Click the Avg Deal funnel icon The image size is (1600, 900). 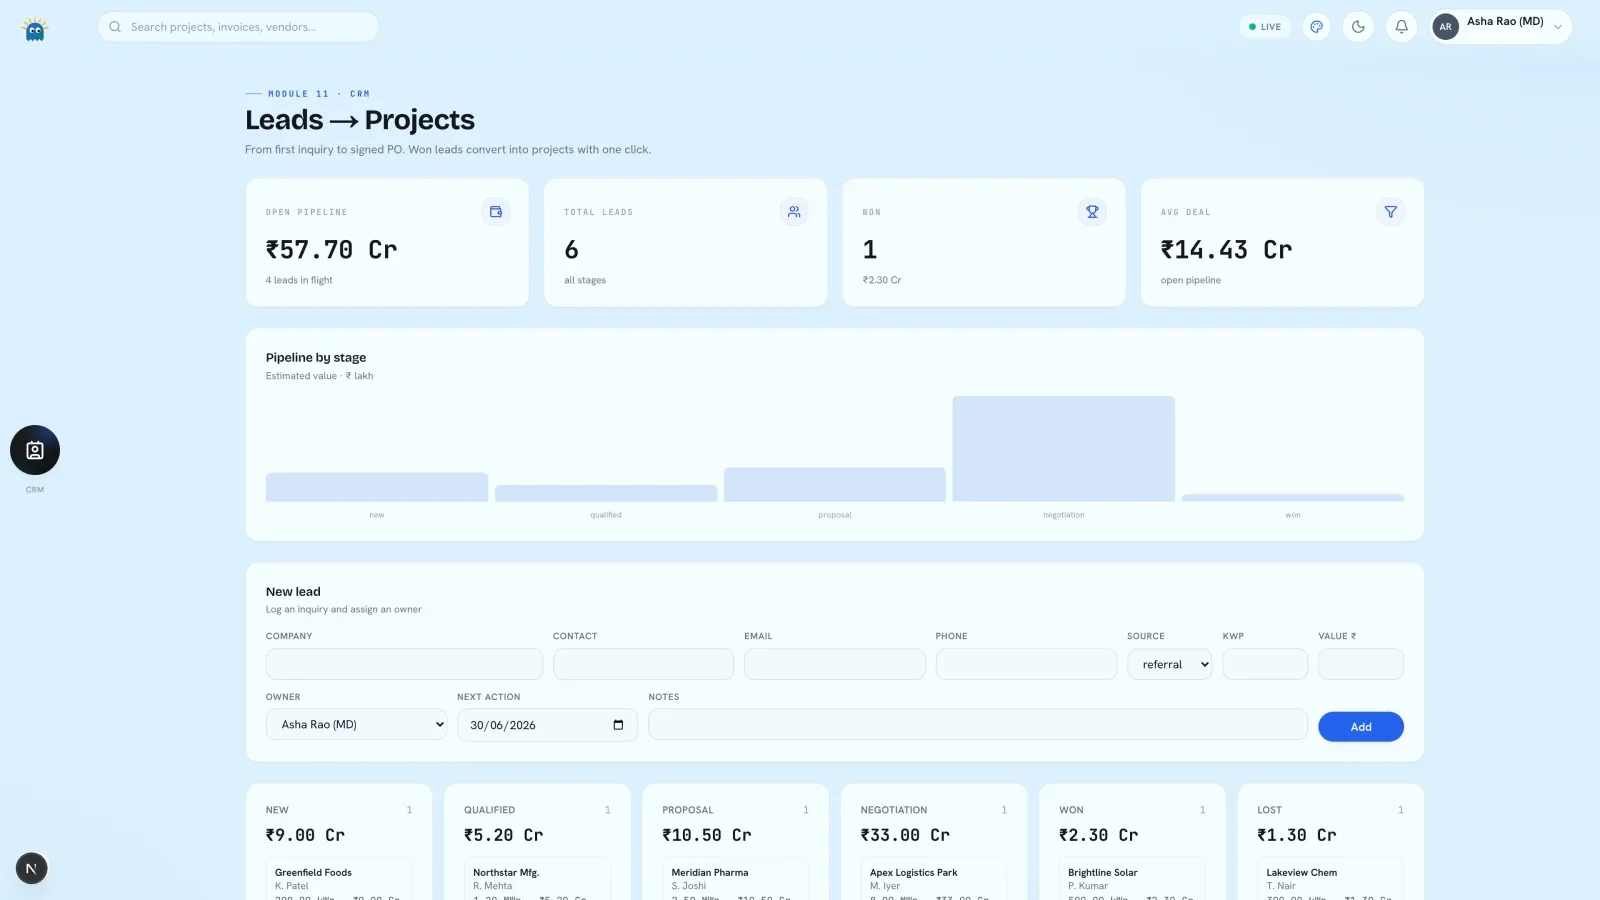pyautogui.click(x=1390, y=212)
